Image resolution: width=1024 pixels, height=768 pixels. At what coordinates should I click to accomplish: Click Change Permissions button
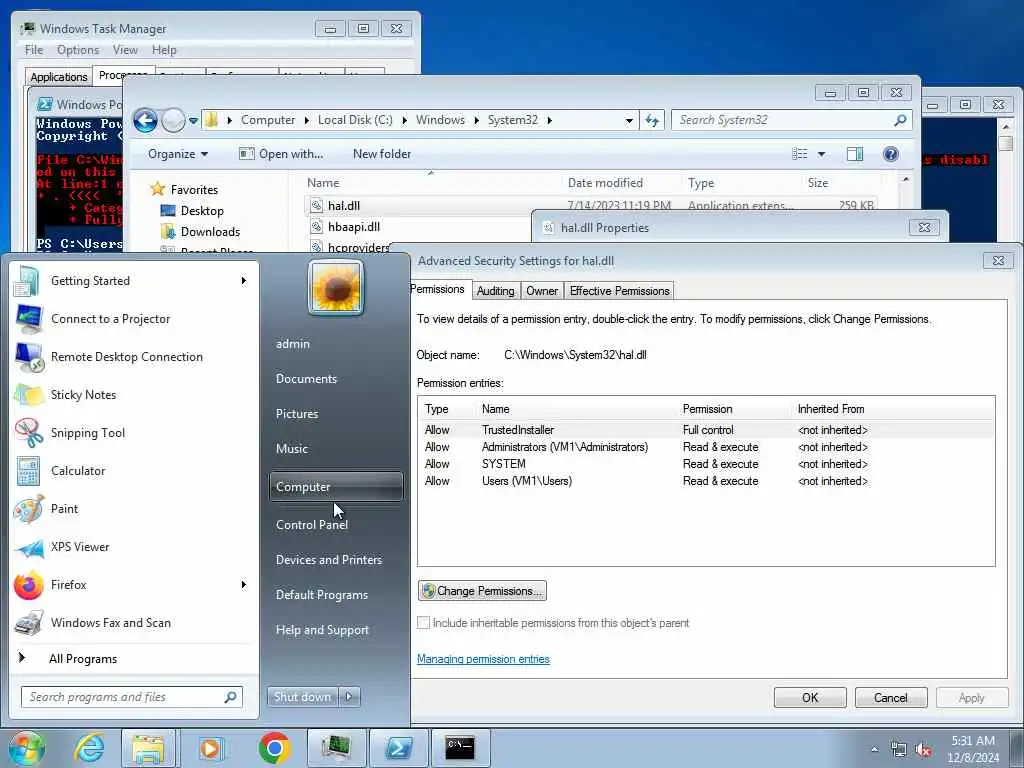click(x=482, y=591)
